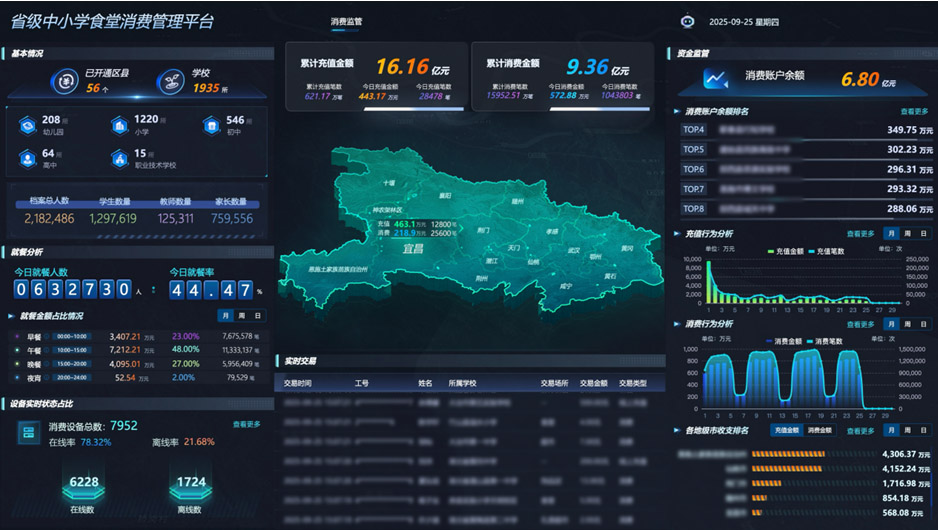The image size is (938, 530).
Task: Toggle 各地级市收支排名 to 消费金额
Action: pos(820,430)
